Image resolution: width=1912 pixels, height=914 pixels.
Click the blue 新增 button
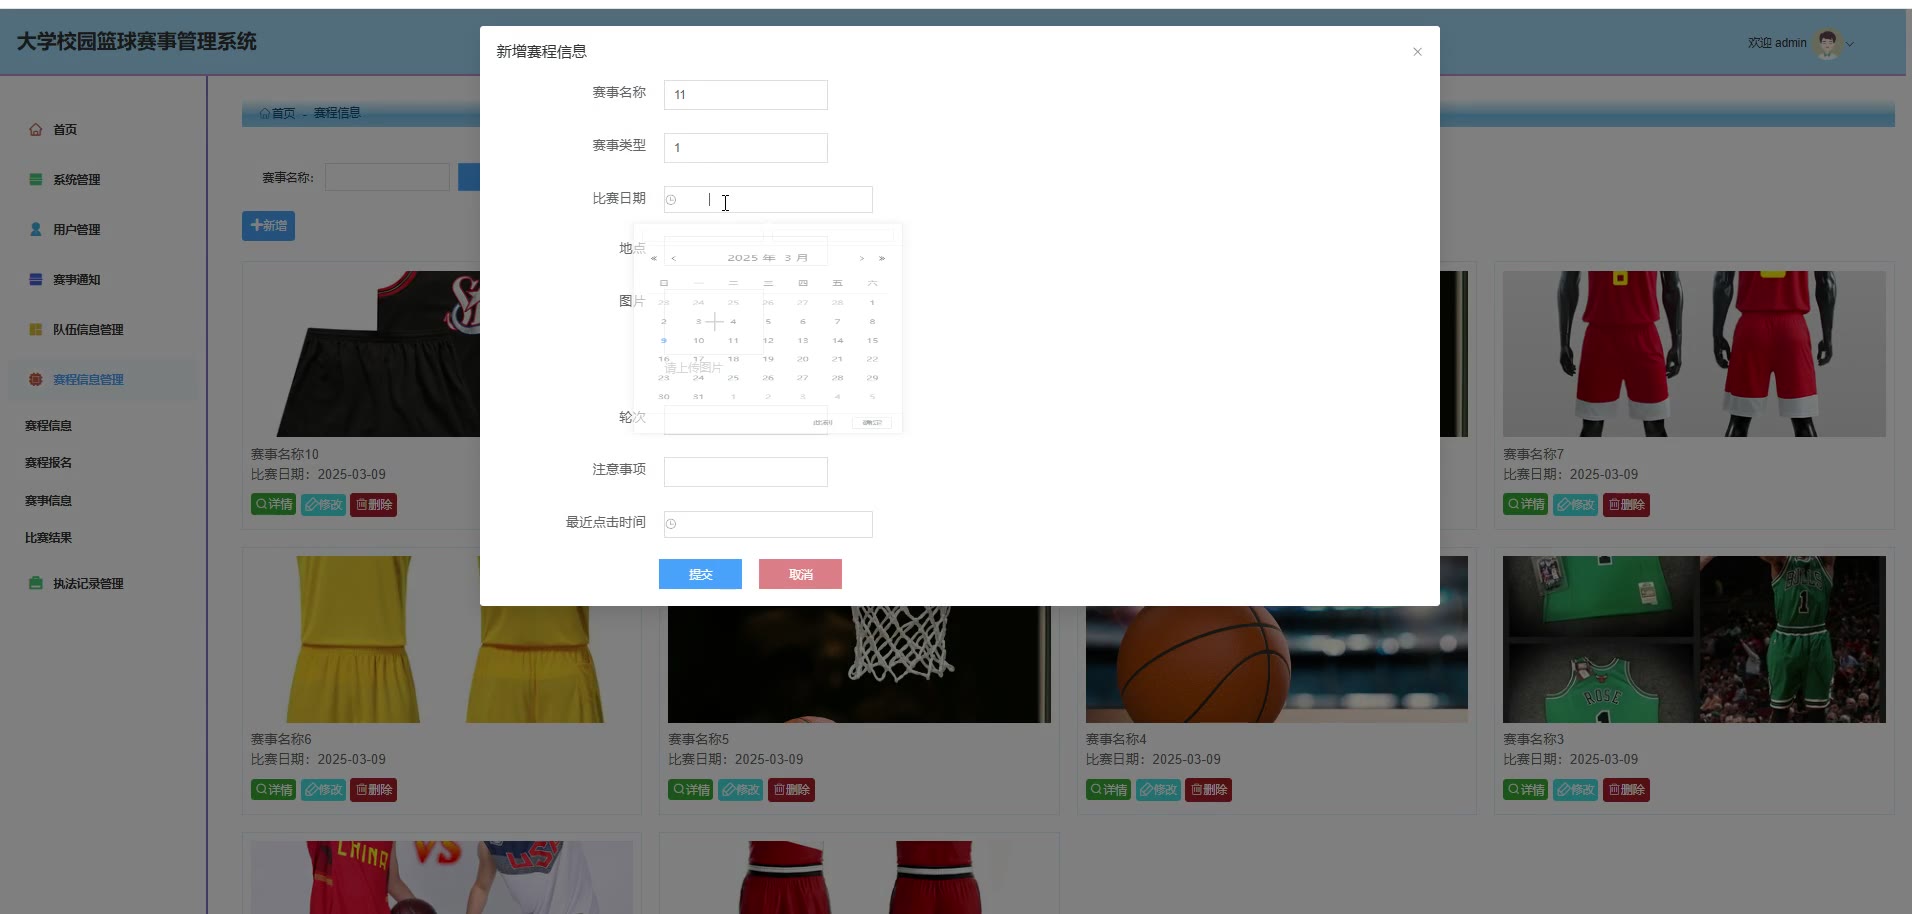268,226
